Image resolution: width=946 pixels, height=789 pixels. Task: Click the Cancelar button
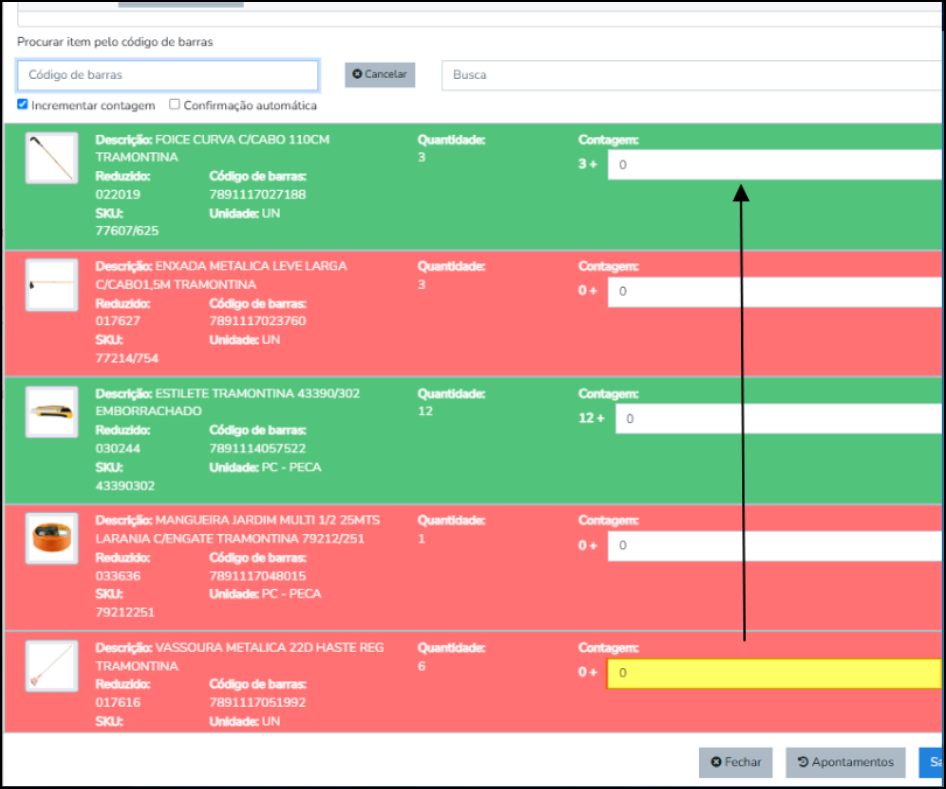coord(380,75)
